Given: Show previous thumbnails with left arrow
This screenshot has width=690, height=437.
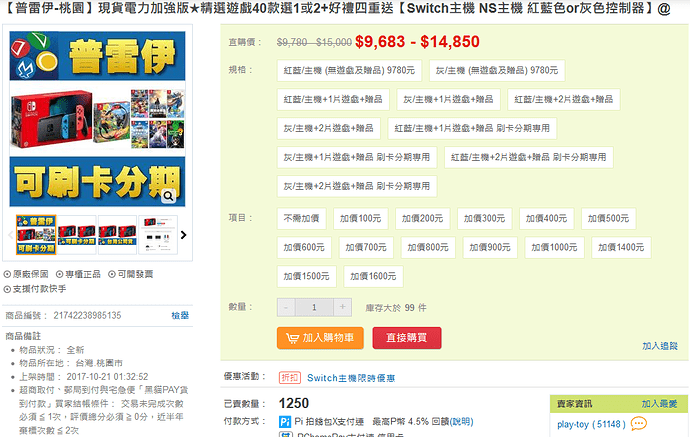Looking at the screenshot, I should [x=10, y=235].
